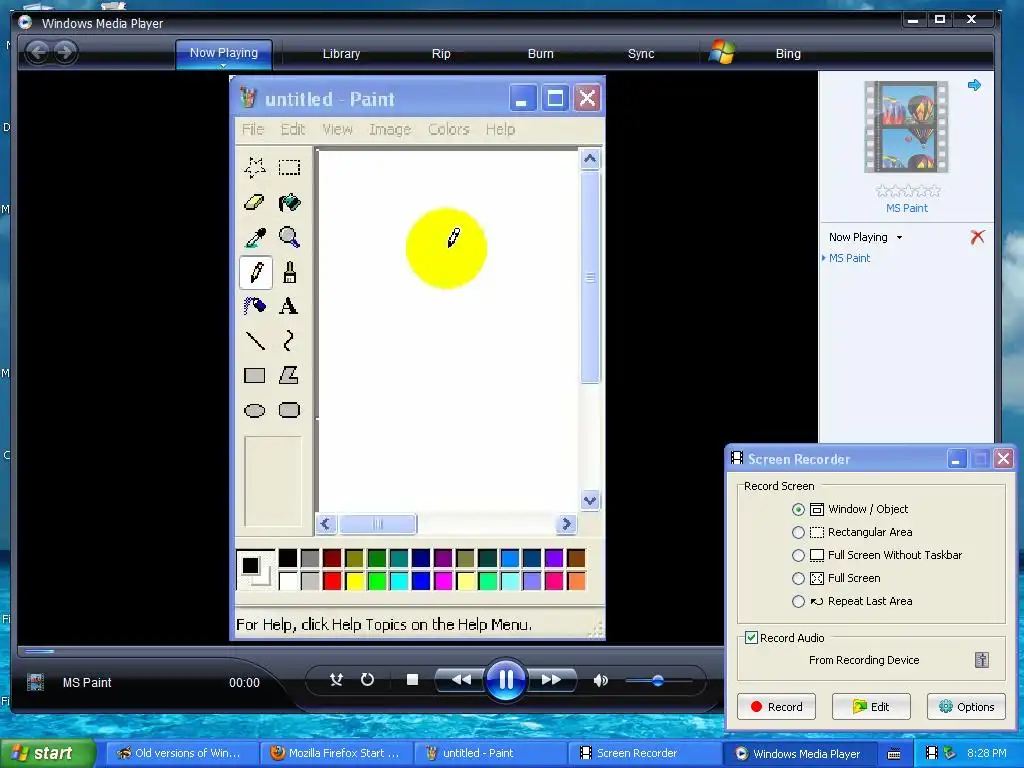Stop playback in Windows Media Player
The height and width of the screenshot is (768, 1024).
[x=412, y=680]
